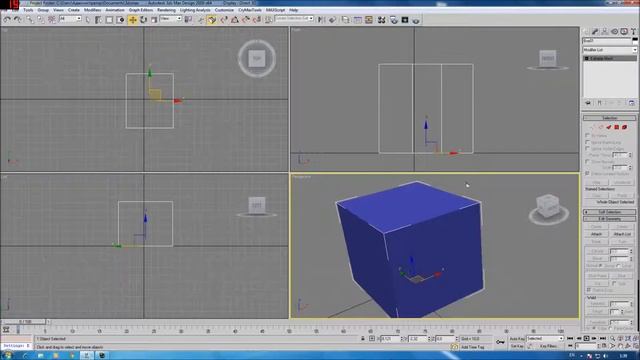Enable the Ignore Backfacing checkbox
The image size is (640, 360).
(x=587, y=142)
